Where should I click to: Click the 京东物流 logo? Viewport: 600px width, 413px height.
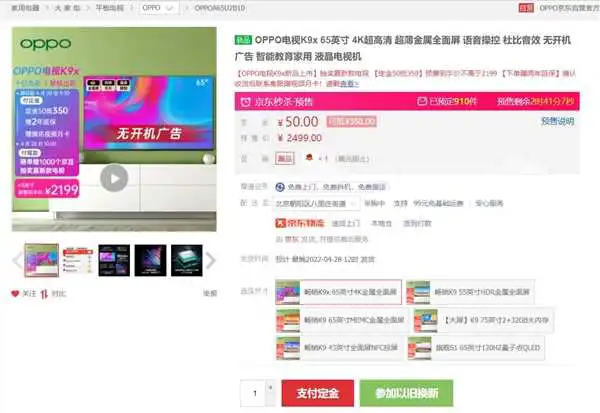pyautogui.click(x=300, y=223)
